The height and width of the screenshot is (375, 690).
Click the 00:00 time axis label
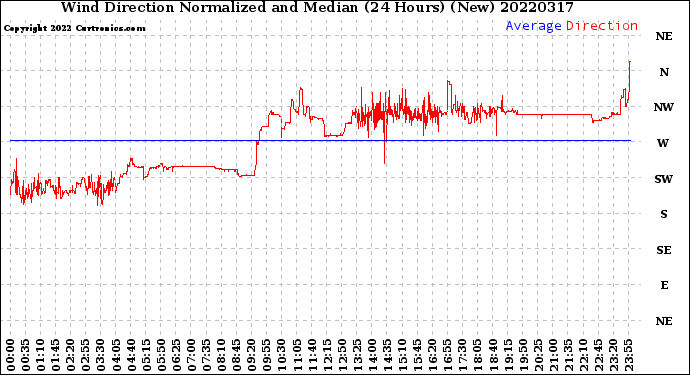tap(11, 355)
